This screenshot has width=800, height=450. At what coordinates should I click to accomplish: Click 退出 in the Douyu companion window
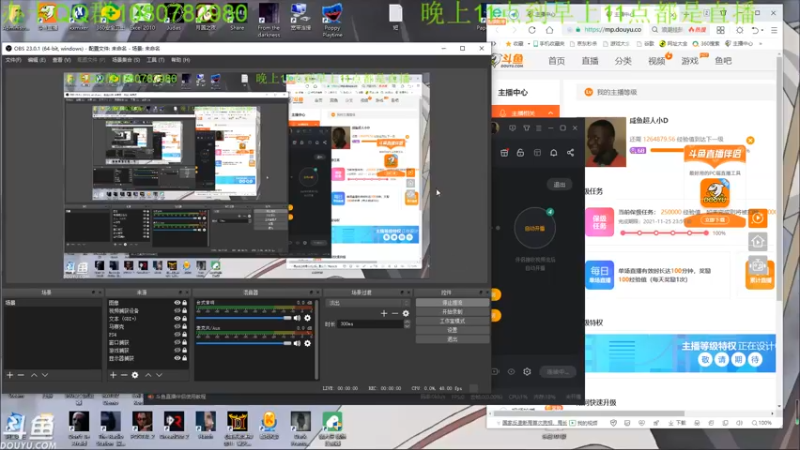[x=559, y=185]
